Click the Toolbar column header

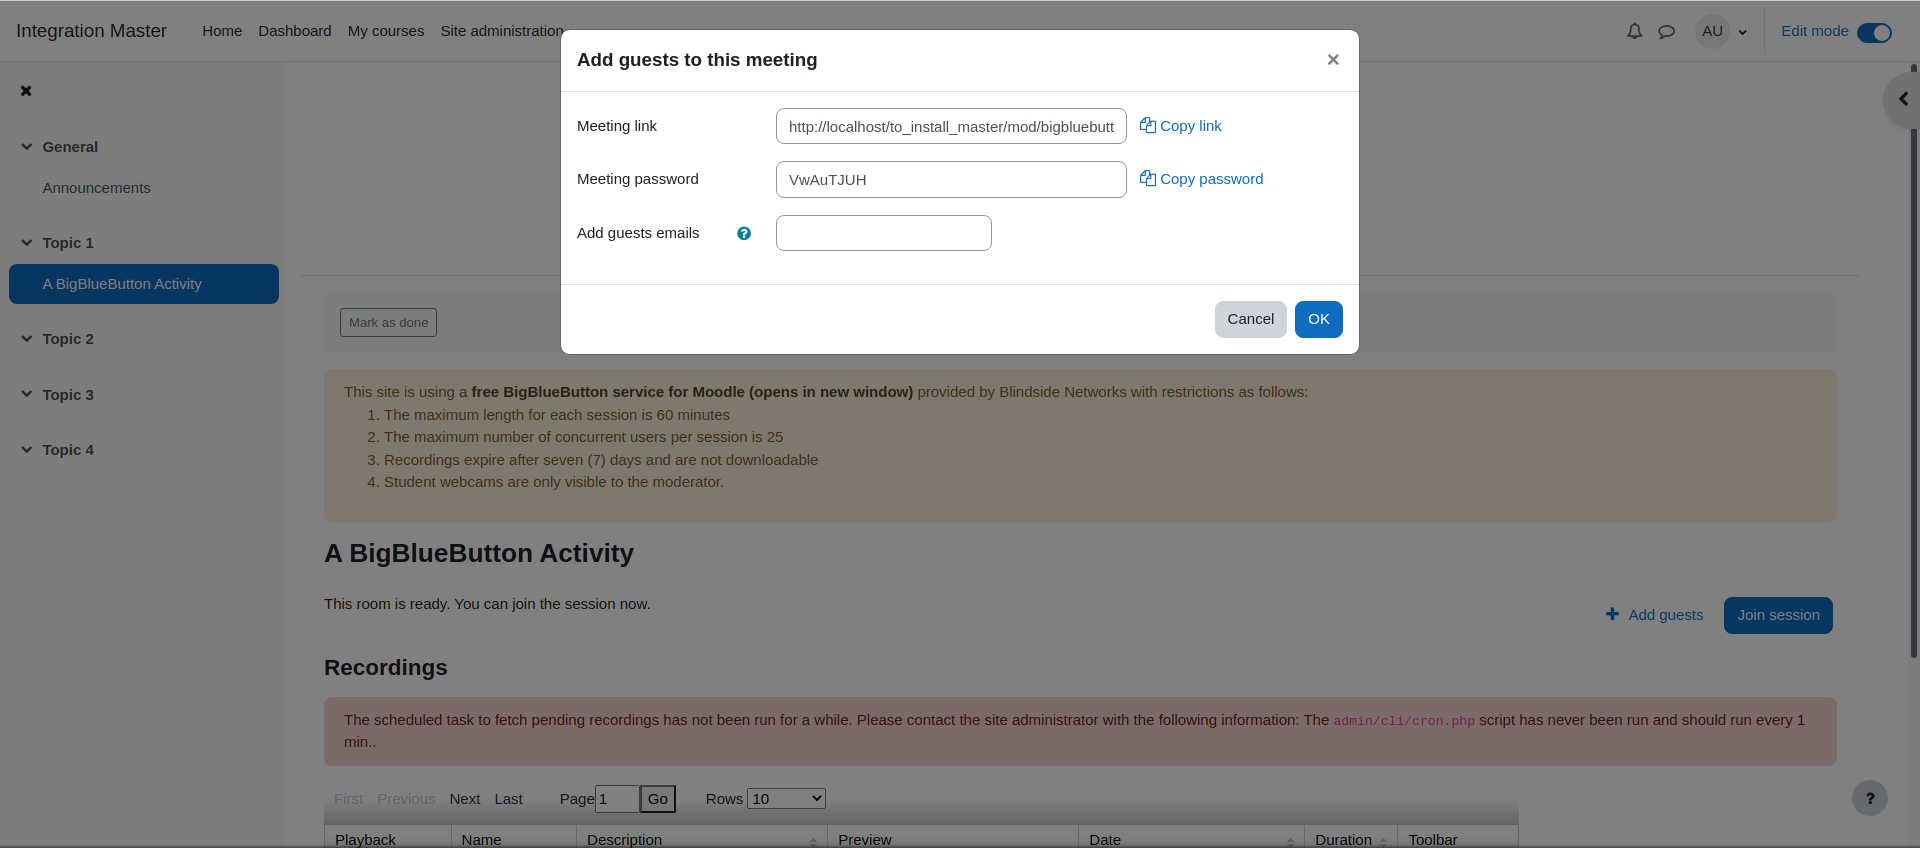click(x=1458, y=839)
